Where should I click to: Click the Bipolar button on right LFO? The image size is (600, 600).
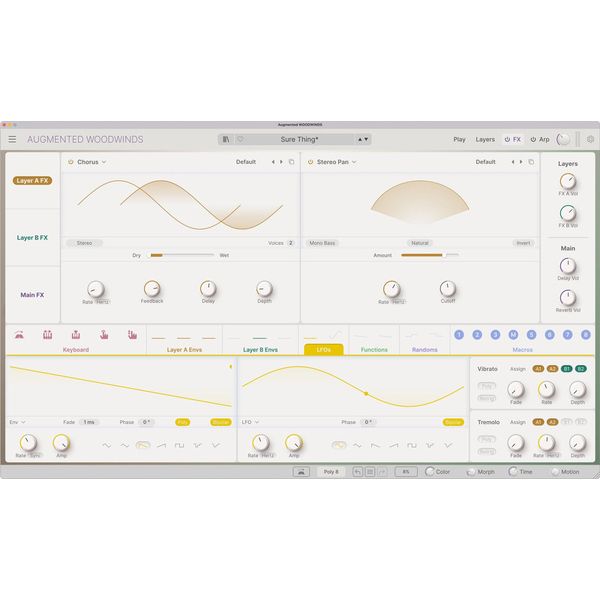pos(453,422)
